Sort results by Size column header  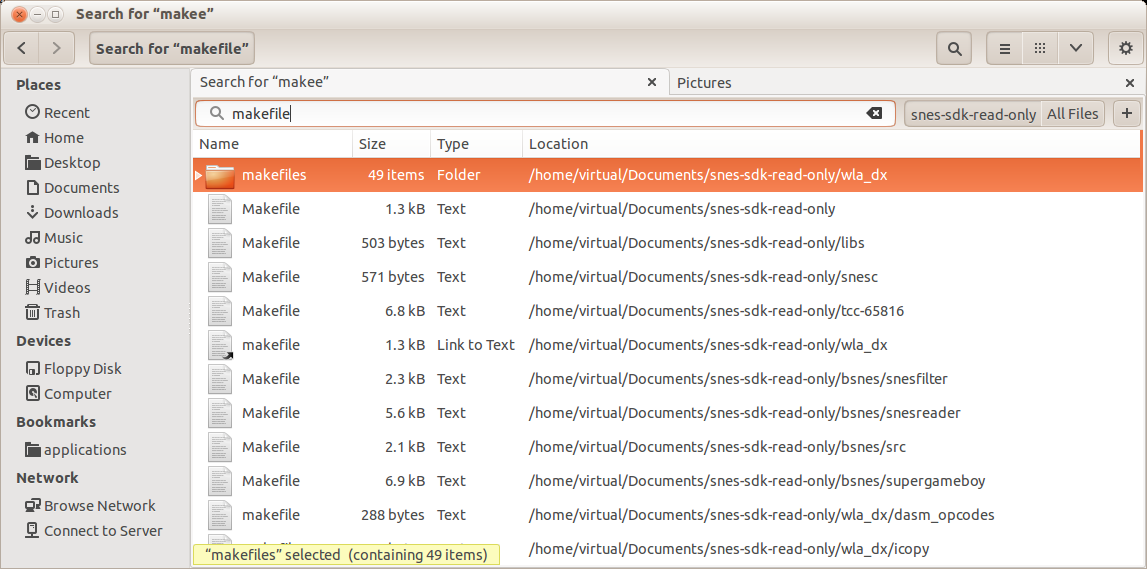(373, 144)
